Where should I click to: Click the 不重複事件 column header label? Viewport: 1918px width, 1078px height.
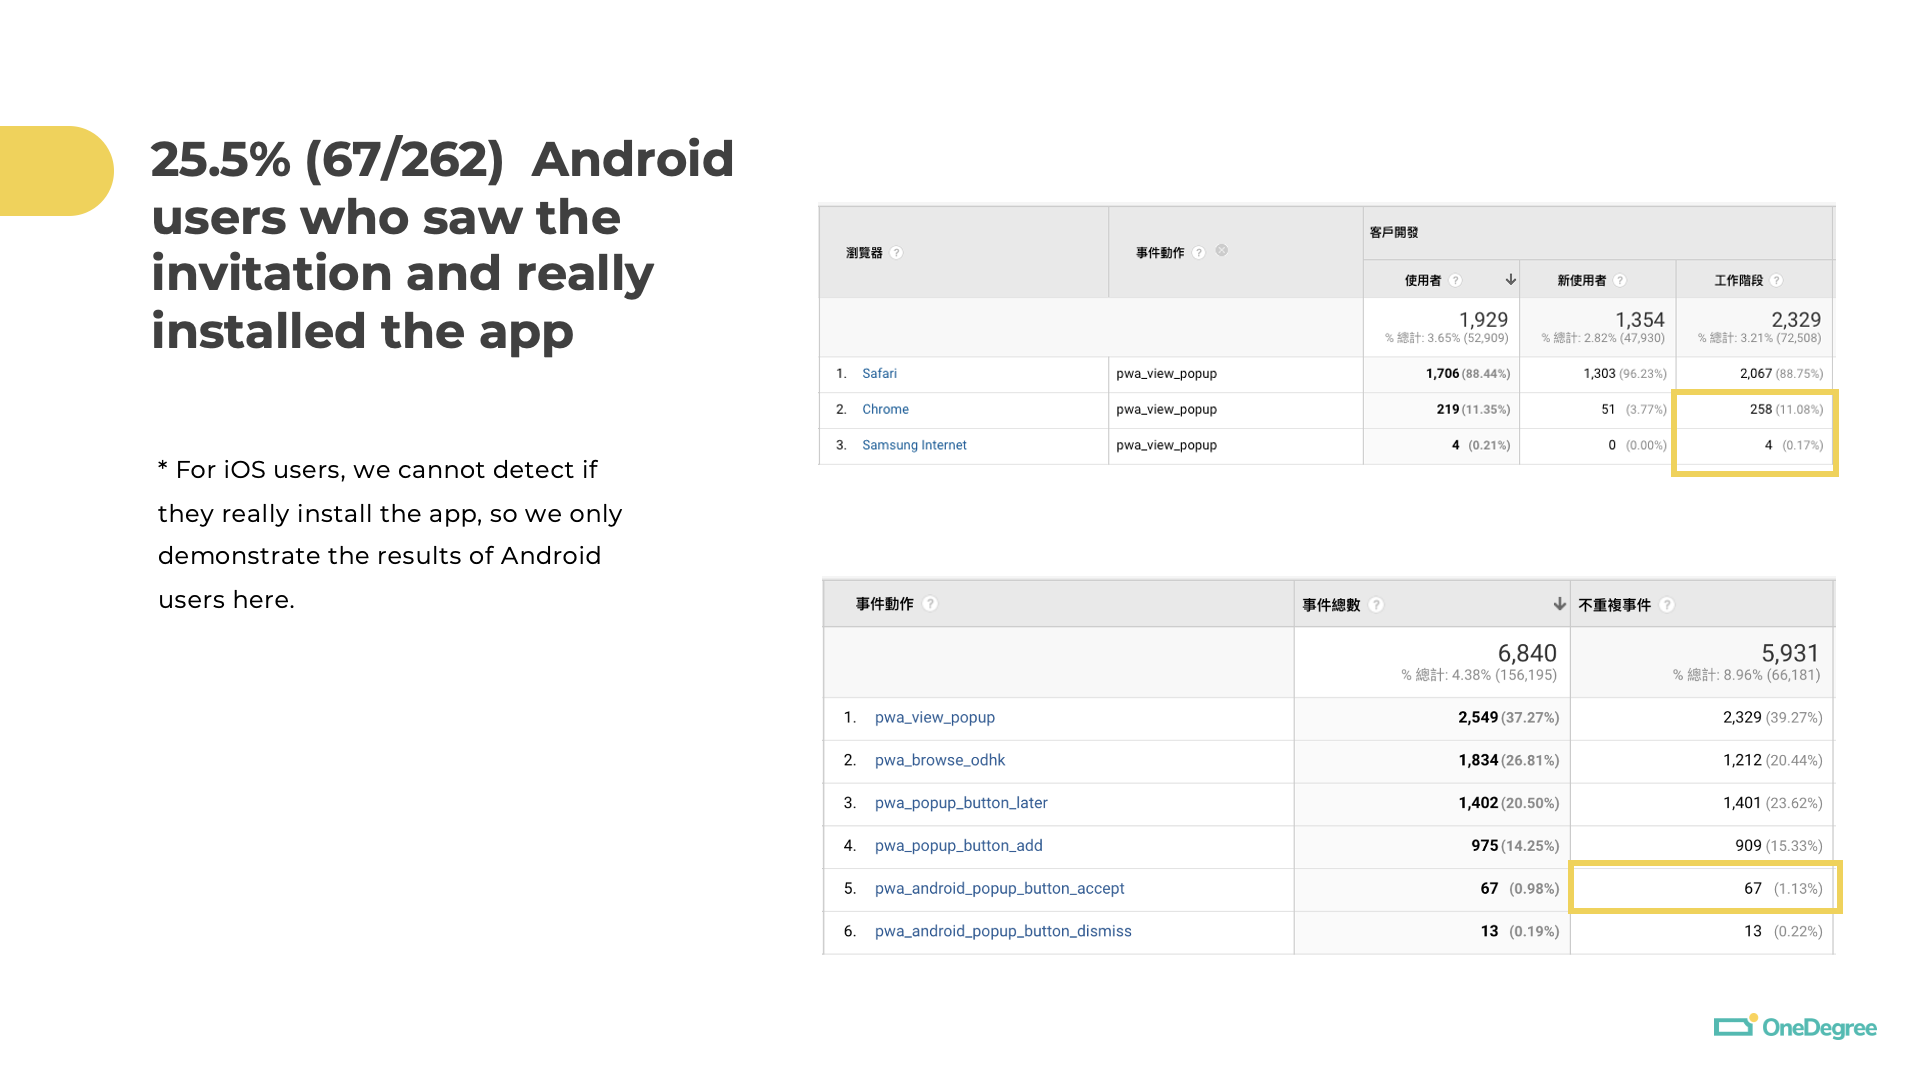(x=1614, y=605)
